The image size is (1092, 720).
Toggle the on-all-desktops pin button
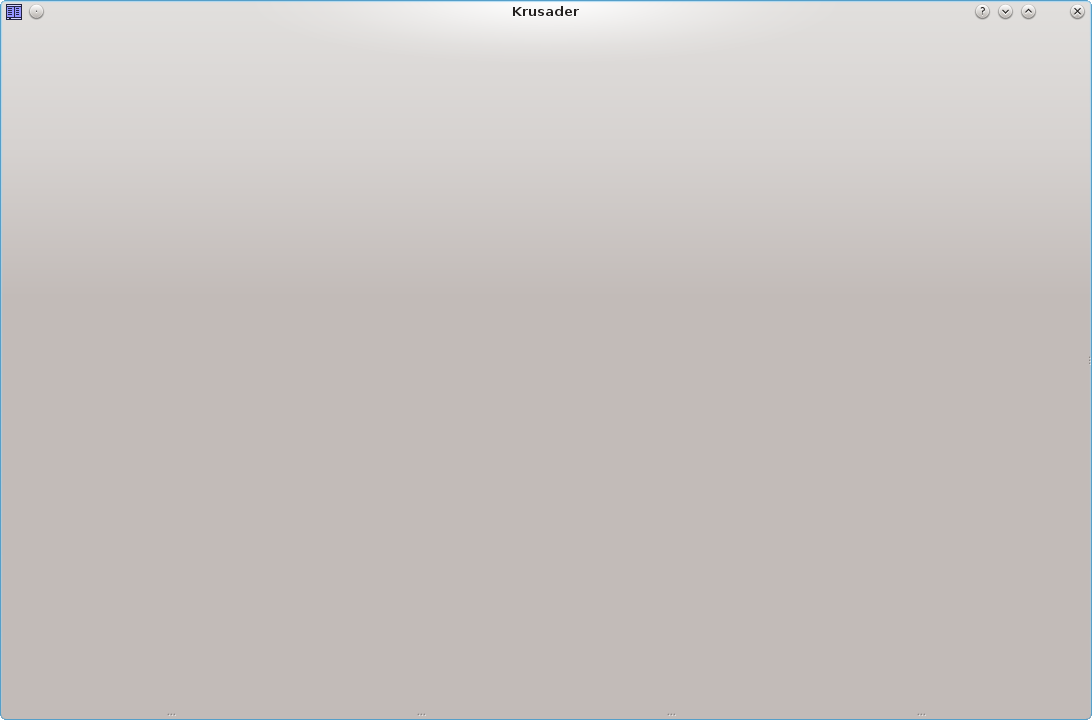[x=37, y=12]
